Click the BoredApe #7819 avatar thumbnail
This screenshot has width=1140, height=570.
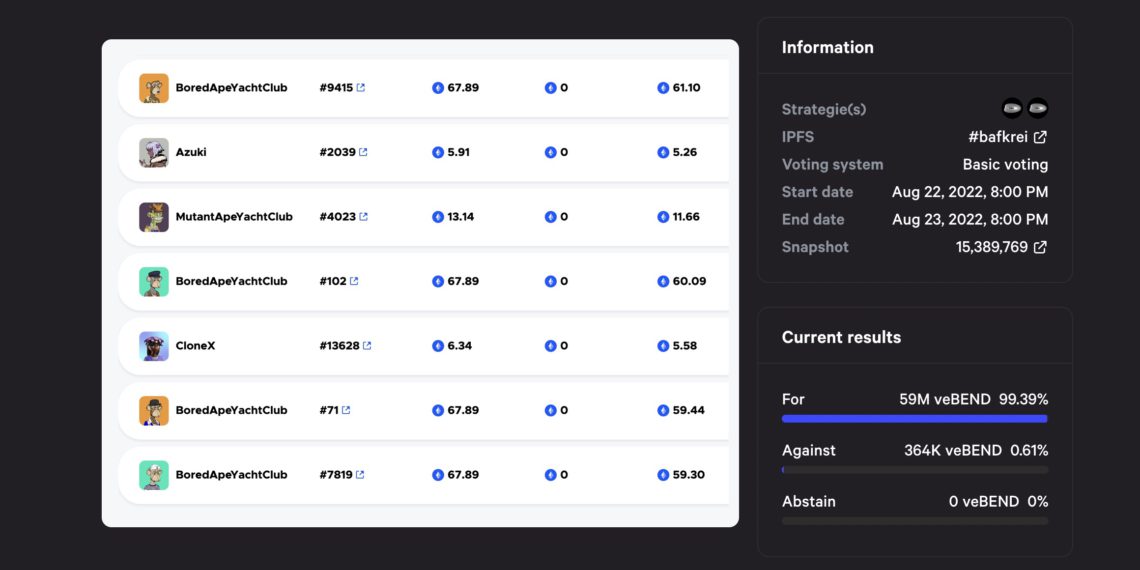click(154, 475)
